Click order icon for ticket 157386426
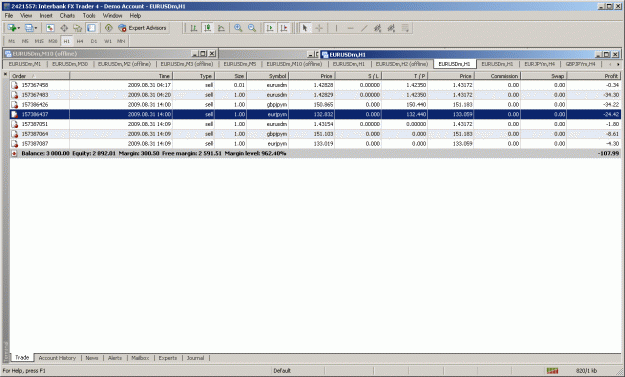This screenshot has height=377, width=625. (x=14, y=104)
